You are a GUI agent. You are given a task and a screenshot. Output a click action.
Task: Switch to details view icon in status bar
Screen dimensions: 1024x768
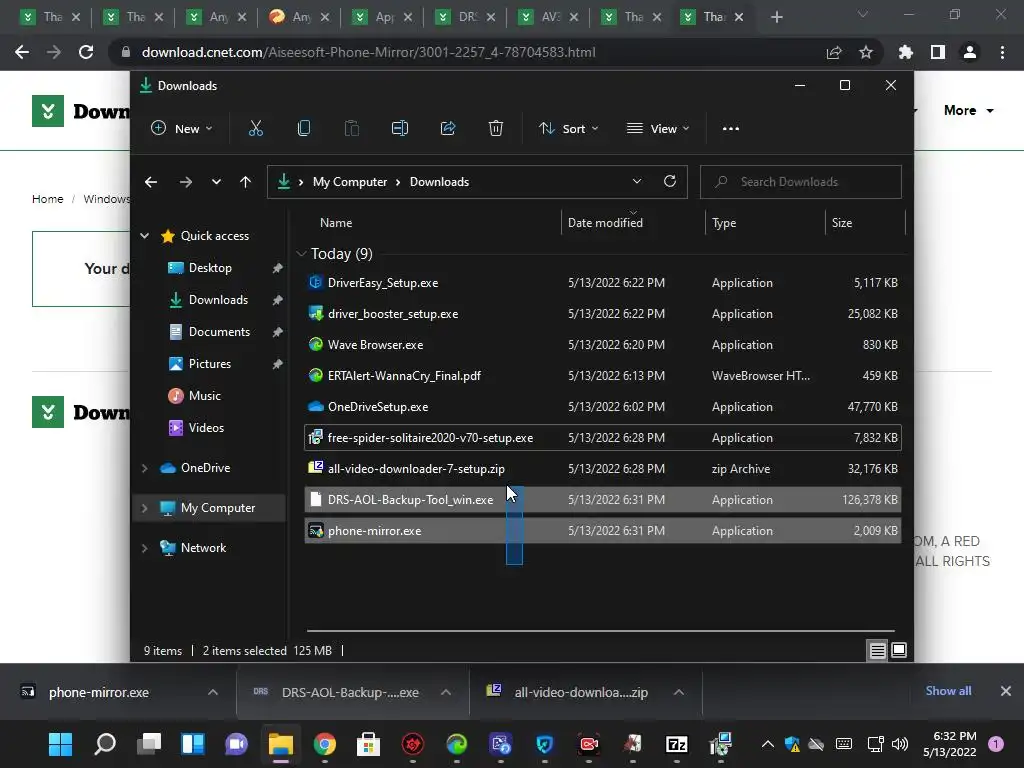pyautogui.click(x=877, y=650)
